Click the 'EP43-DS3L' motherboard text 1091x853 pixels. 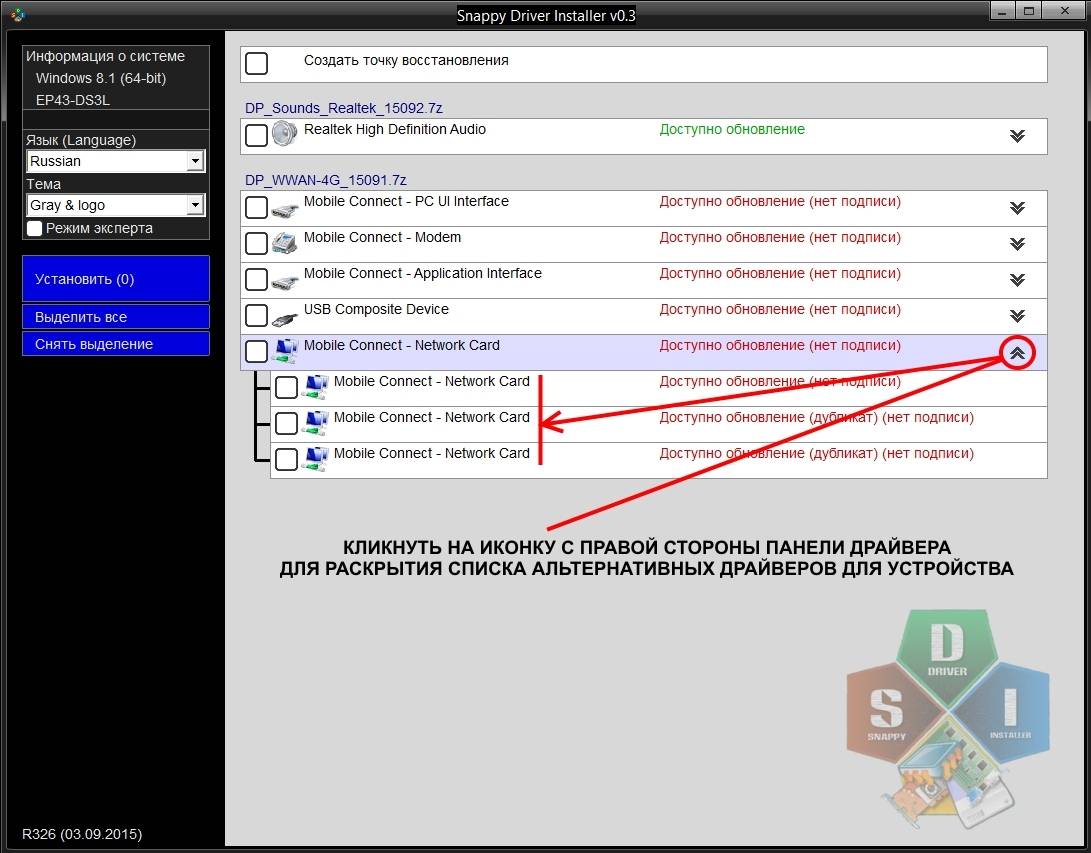[72, 99]
